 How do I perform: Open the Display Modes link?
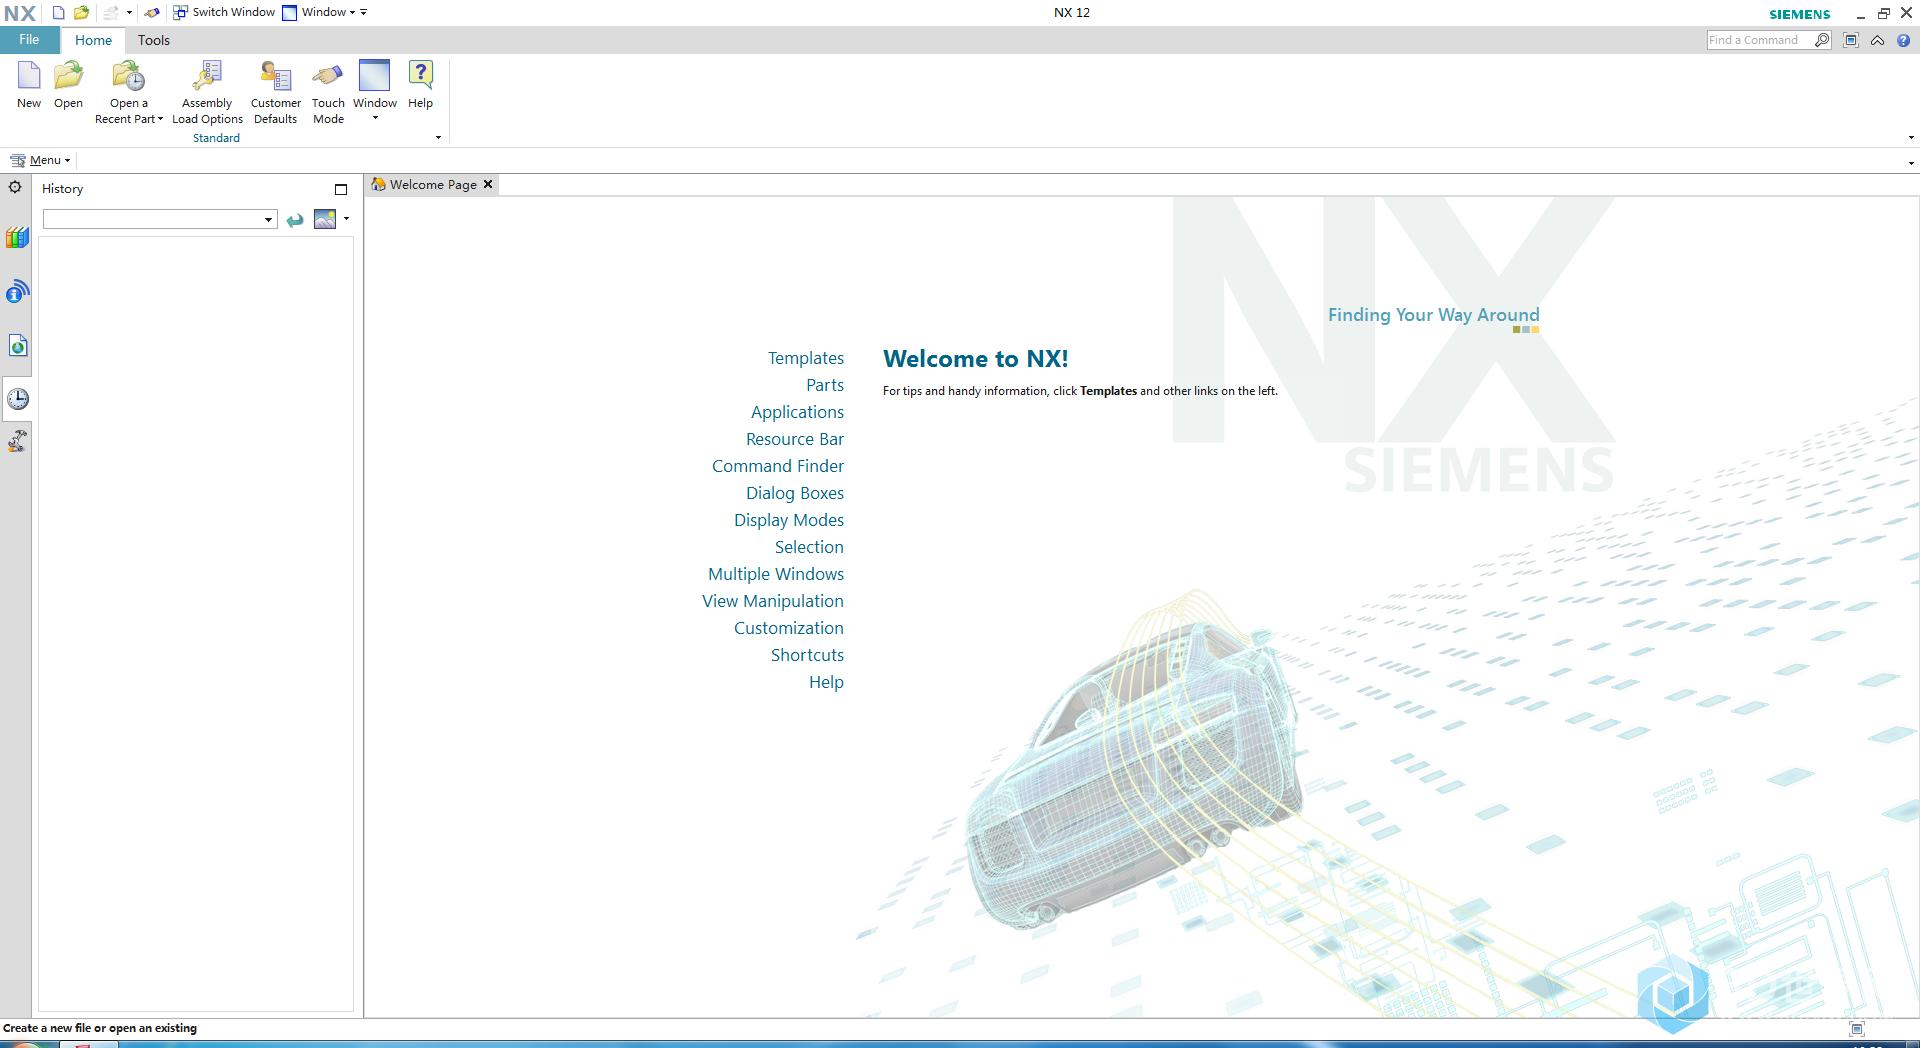pos(788,520)
